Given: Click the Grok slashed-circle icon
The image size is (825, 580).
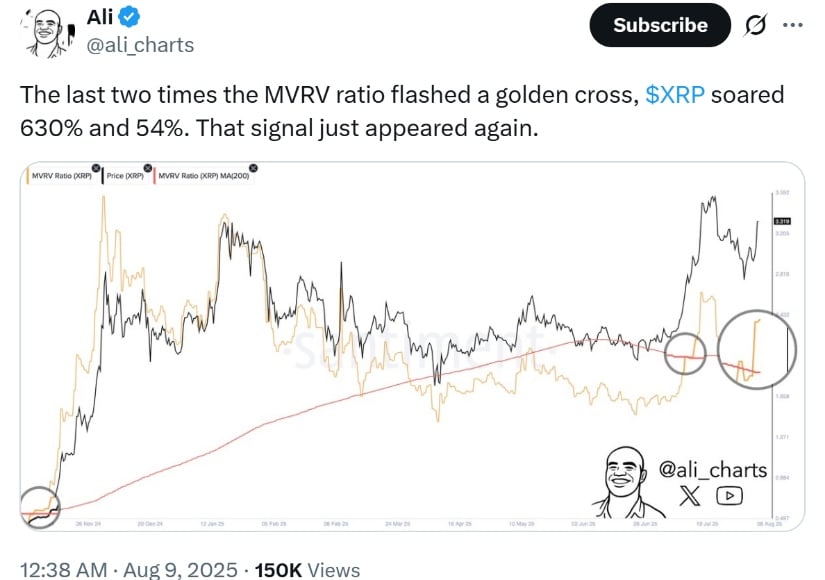Looking at the screenshot, I should (x=755, y=25).
